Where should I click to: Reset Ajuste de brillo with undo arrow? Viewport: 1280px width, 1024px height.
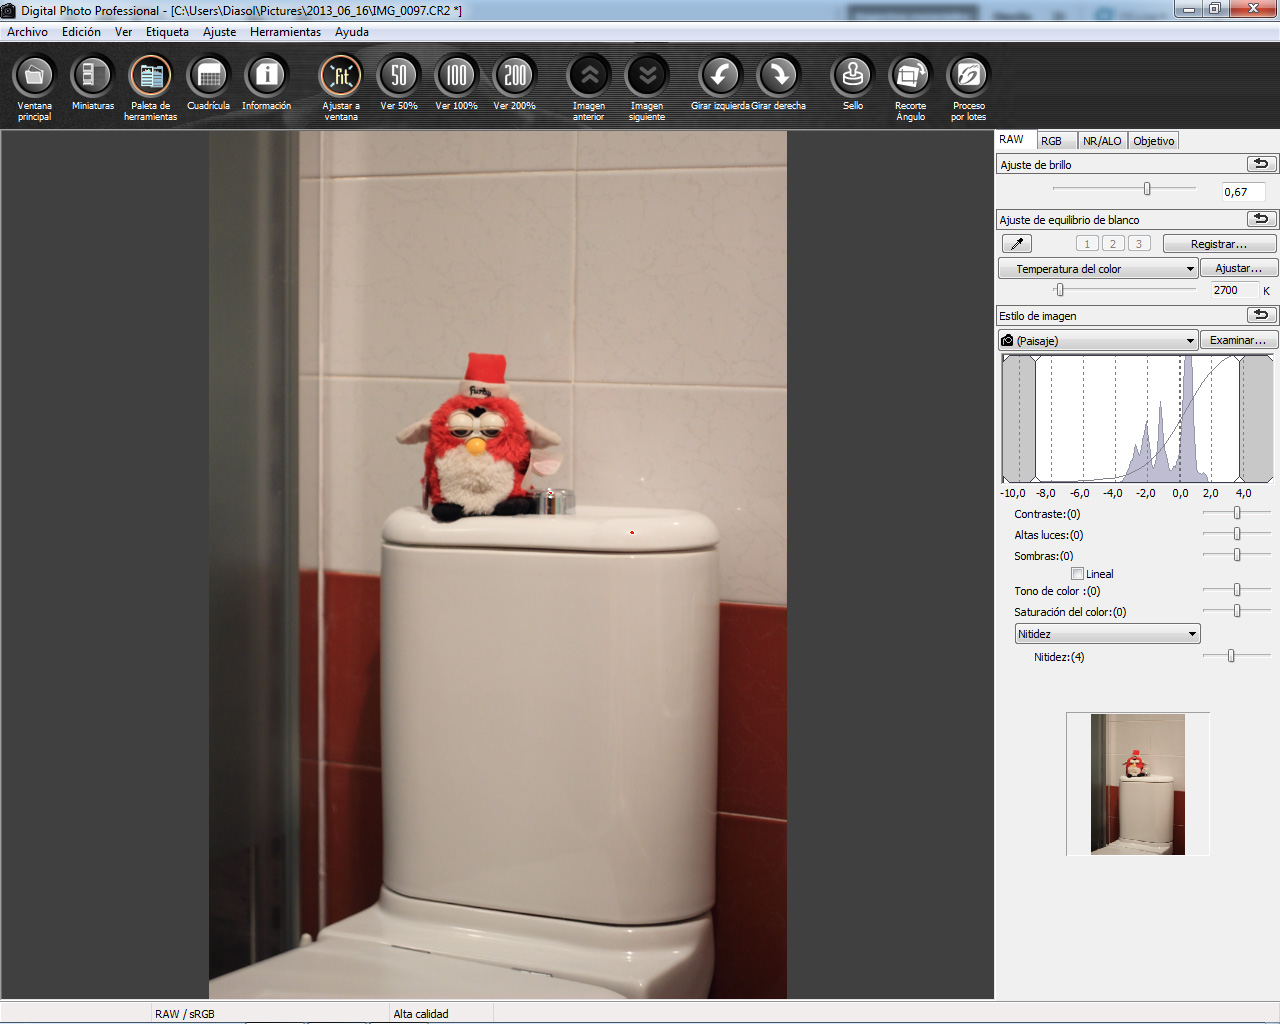(x=1261, y=164)
